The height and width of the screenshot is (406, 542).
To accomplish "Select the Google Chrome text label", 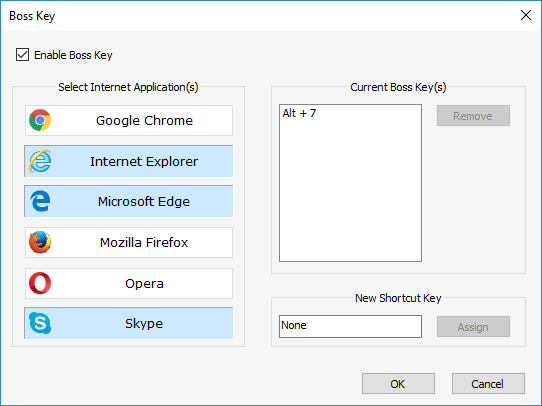I will tap(144, 121).
